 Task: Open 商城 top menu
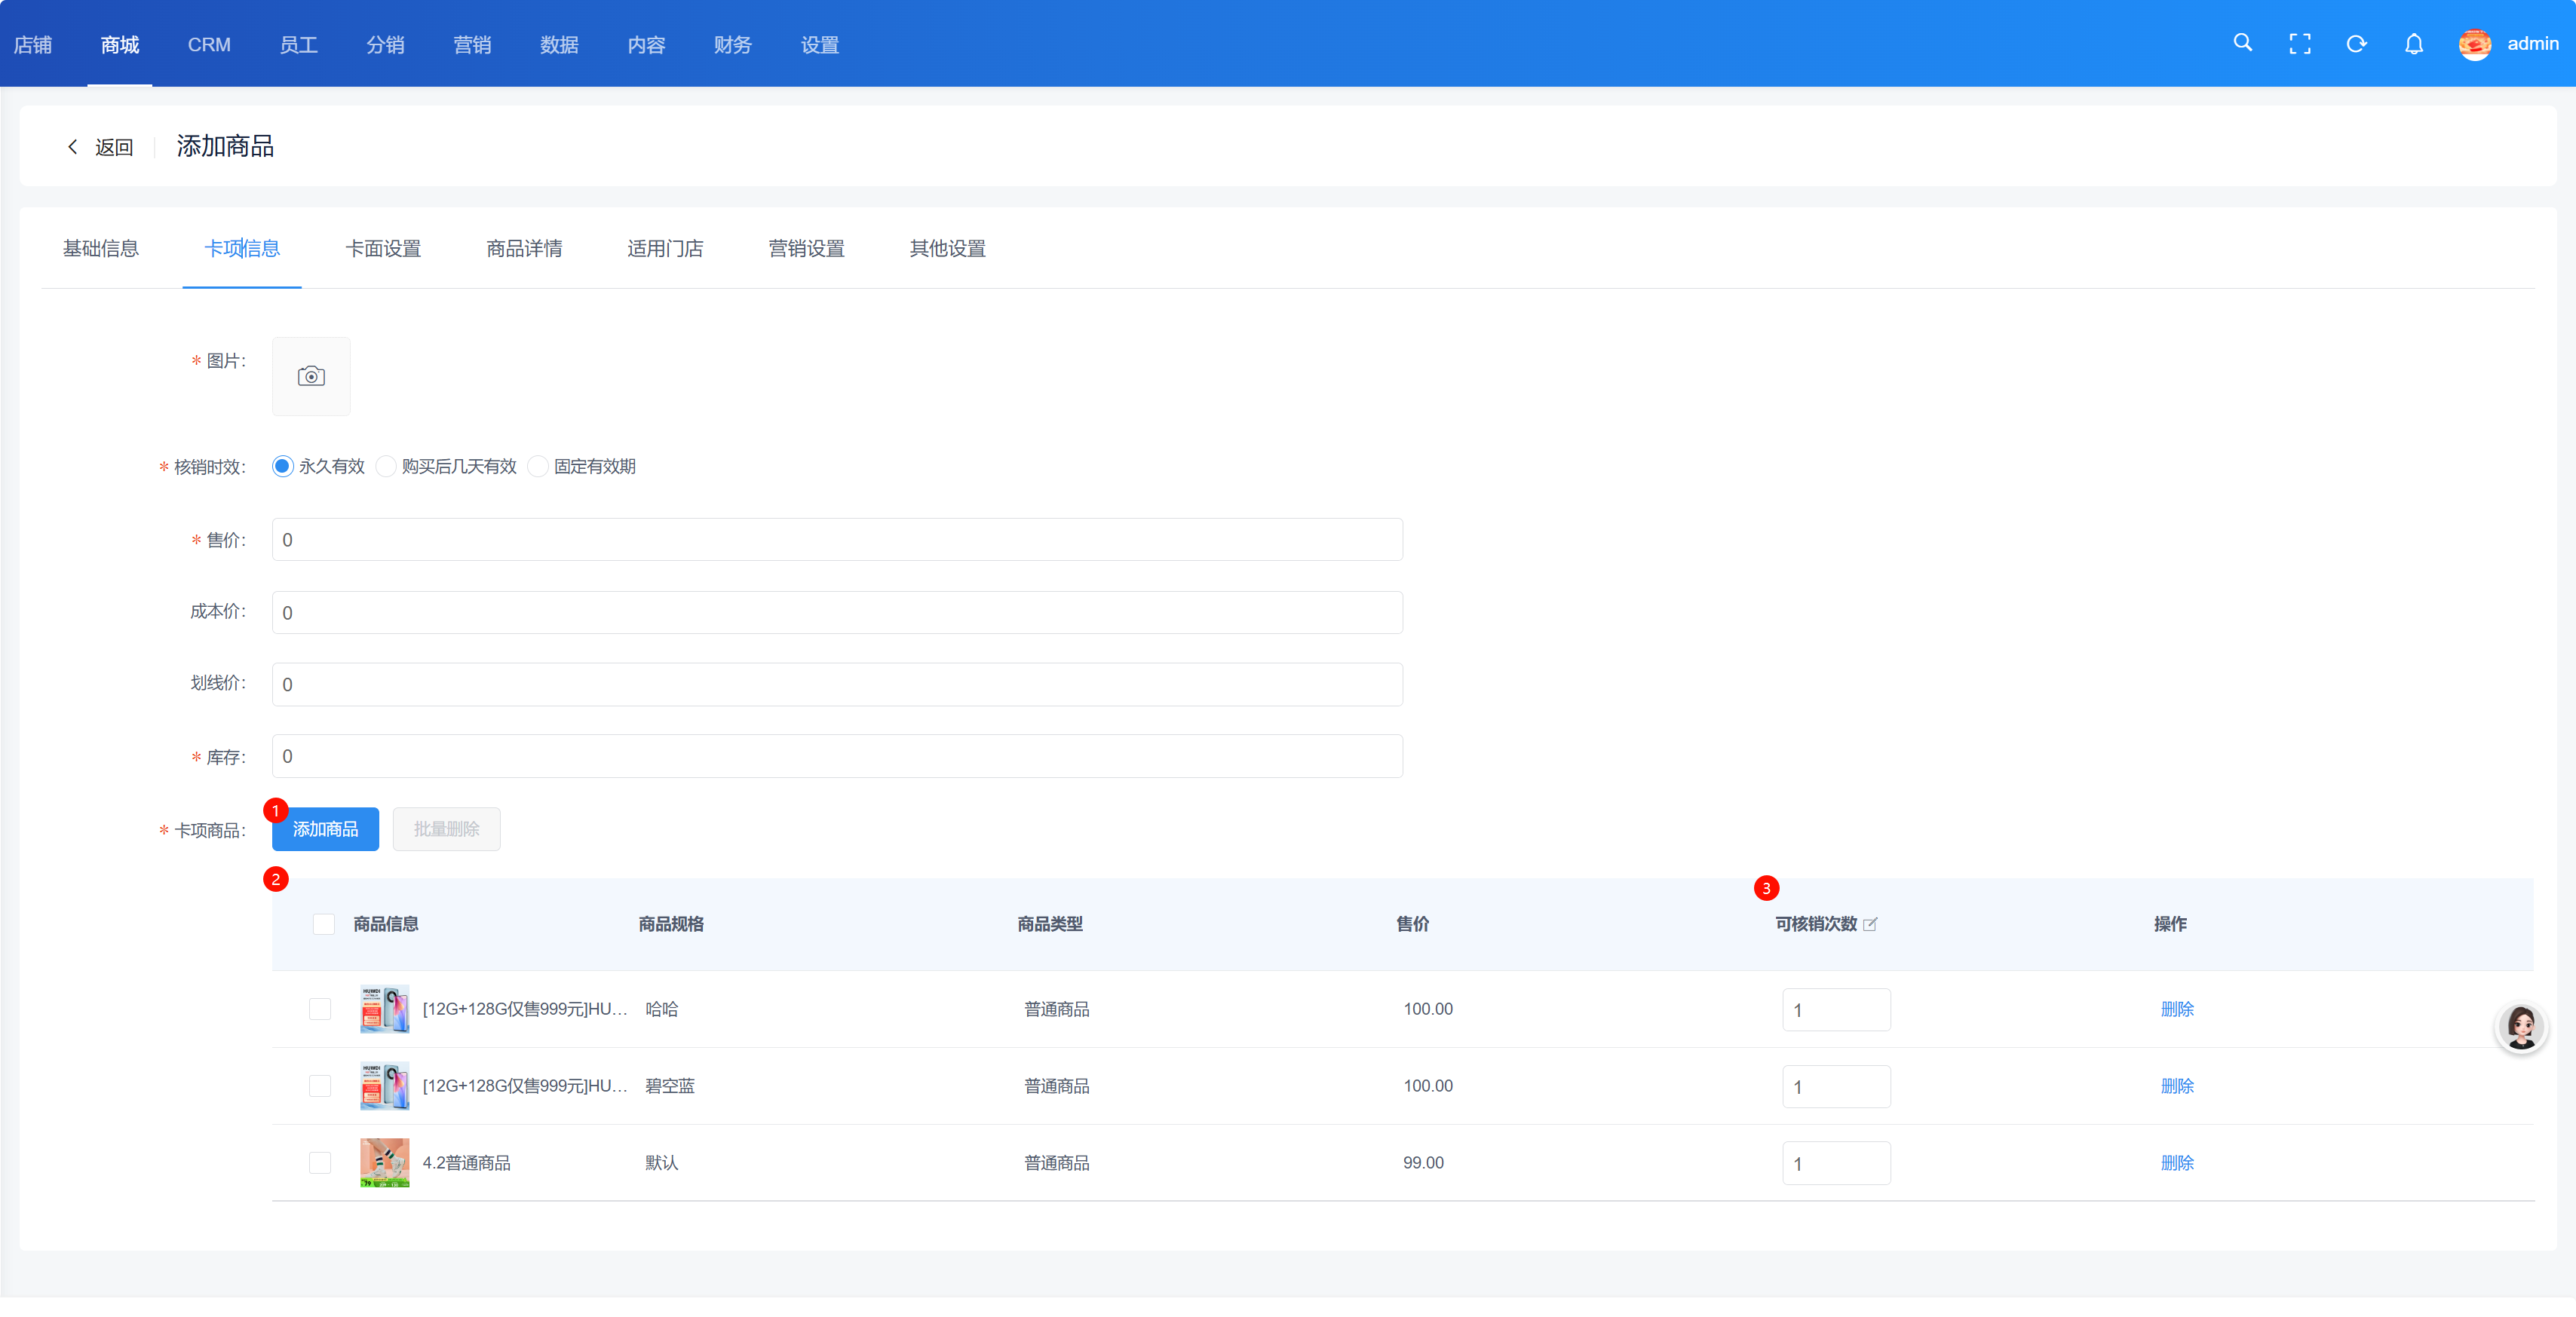coord(120,44)
